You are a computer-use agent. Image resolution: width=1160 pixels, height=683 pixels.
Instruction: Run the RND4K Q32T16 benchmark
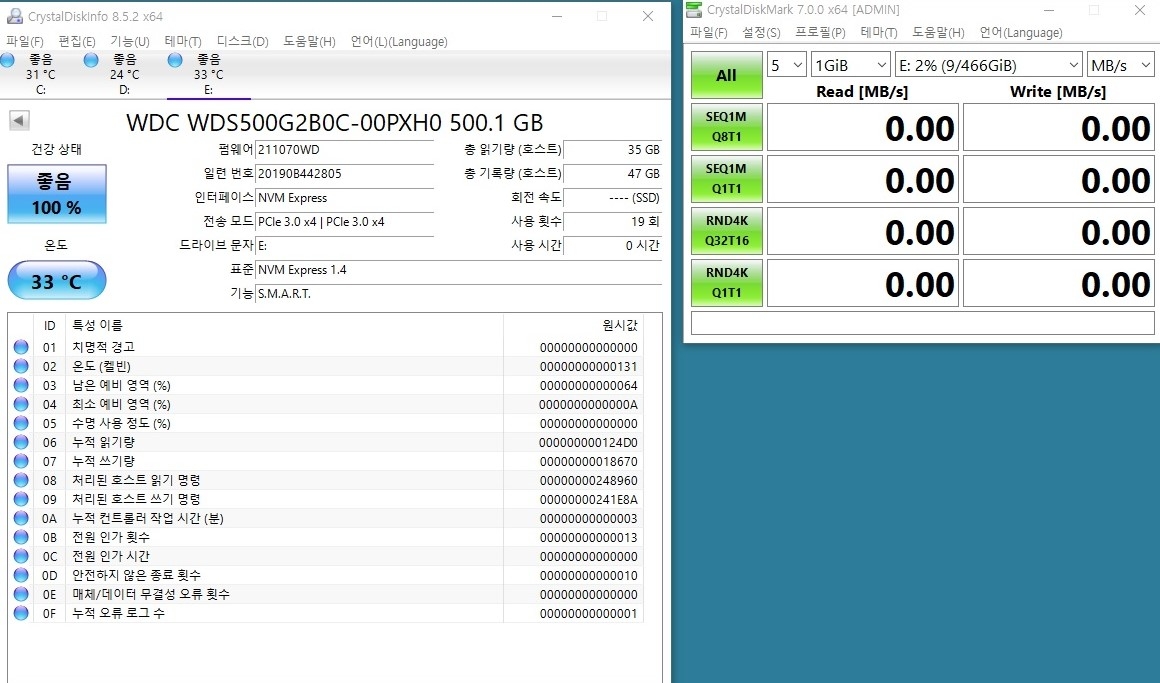tap(726, 230)
